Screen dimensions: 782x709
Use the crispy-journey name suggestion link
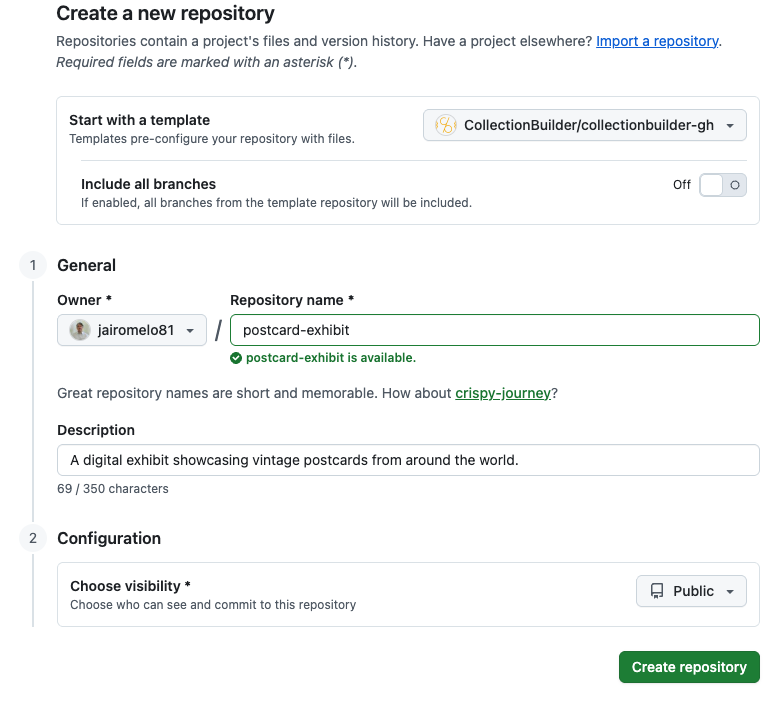[x=502, y=393]
